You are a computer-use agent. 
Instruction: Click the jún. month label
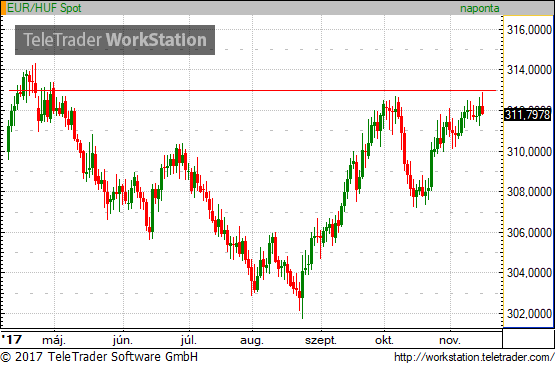(123, 341)
